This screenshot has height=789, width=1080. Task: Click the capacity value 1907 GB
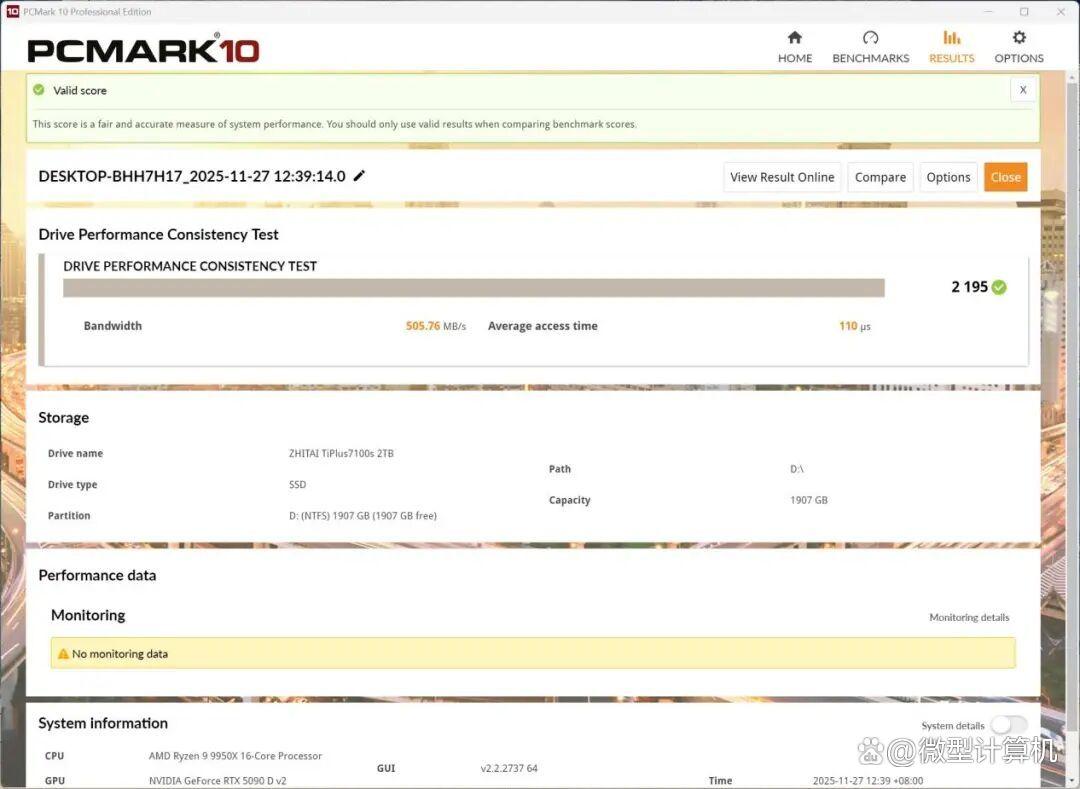pos(809,500)
